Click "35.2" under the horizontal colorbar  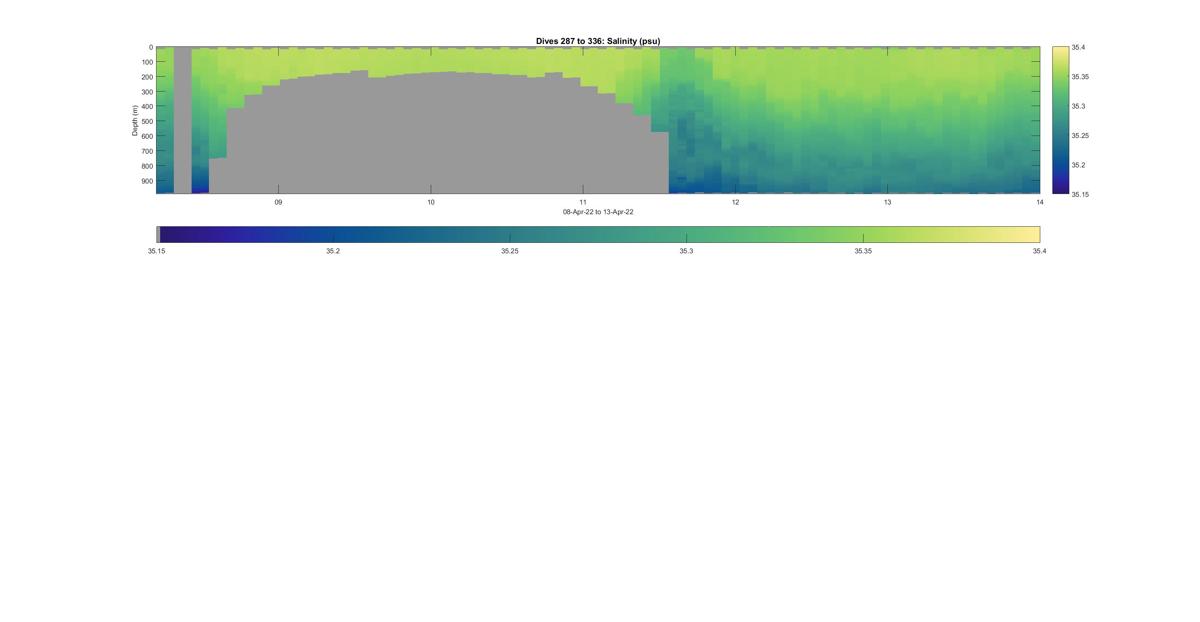[x=333, y=251]
